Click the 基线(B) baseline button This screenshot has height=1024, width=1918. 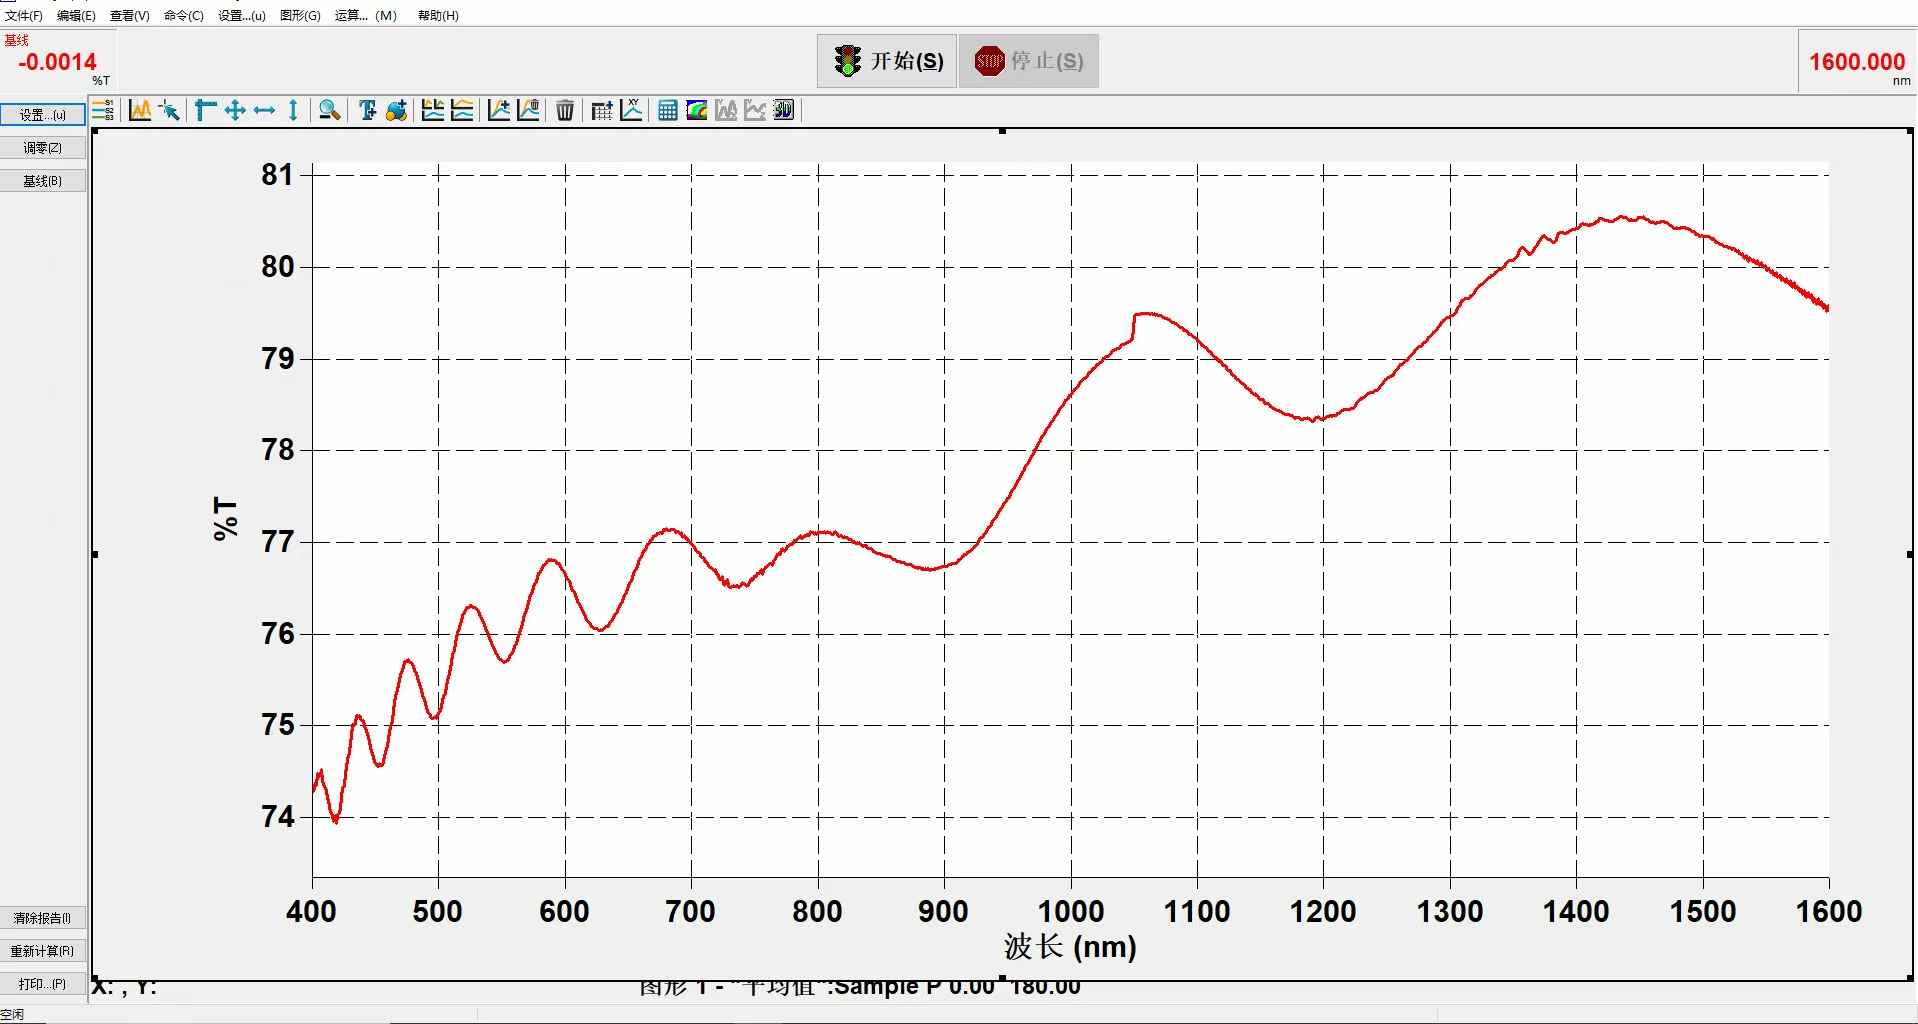(x=43, y=181)
